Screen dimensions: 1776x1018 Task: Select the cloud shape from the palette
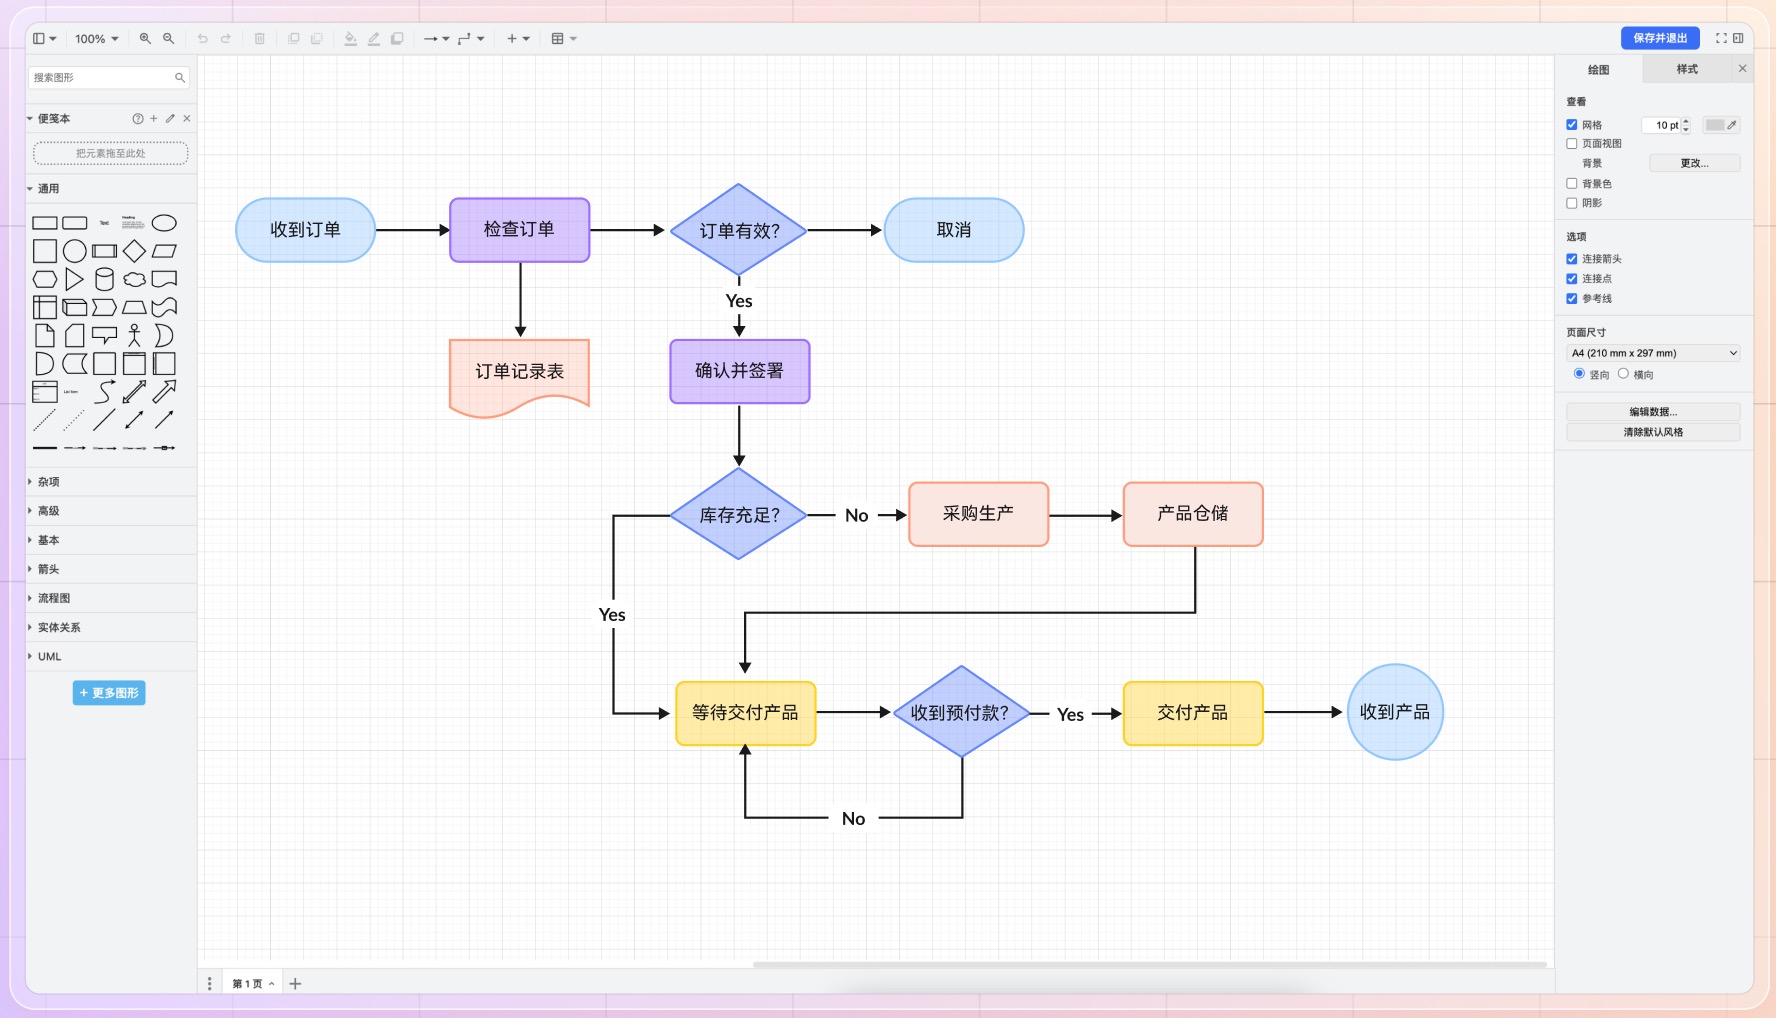coord(134,279)
